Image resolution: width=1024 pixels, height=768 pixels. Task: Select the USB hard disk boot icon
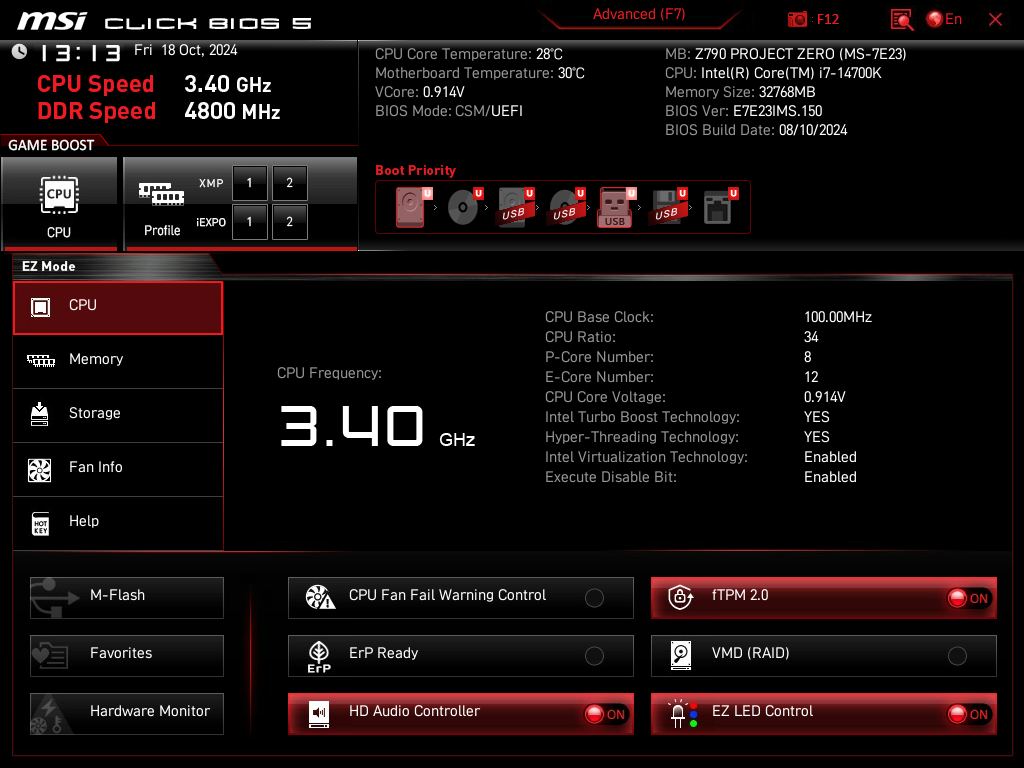click(x=514, y=207)
